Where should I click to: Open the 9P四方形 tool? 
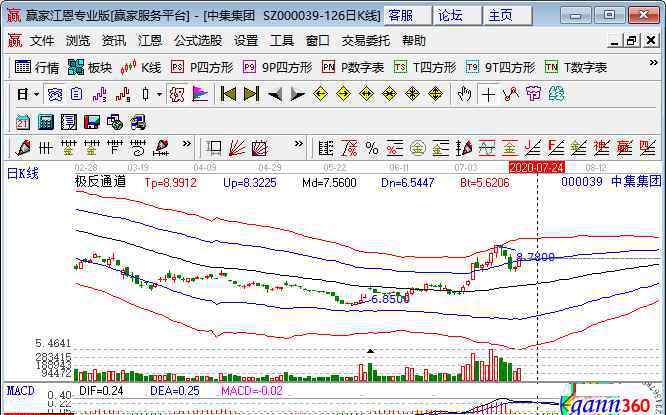pyautogui.click(x=277, y=67)
